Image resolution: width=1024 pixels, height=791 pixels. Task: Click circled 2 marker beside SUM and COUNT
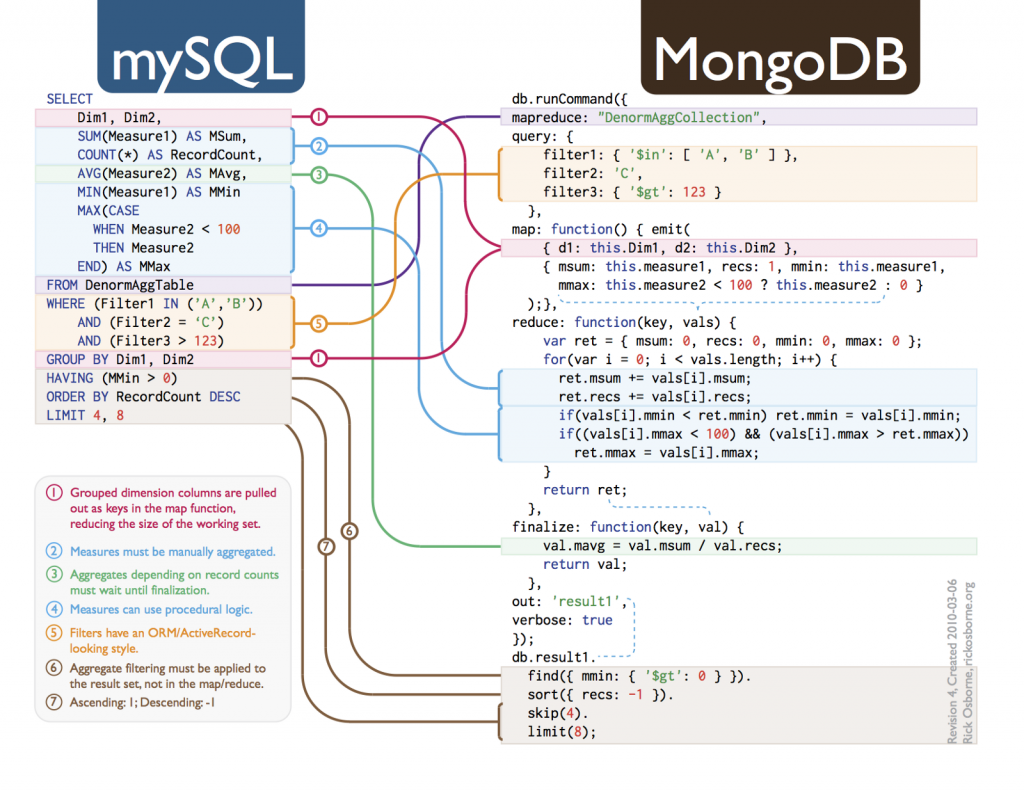click(318, 146)
